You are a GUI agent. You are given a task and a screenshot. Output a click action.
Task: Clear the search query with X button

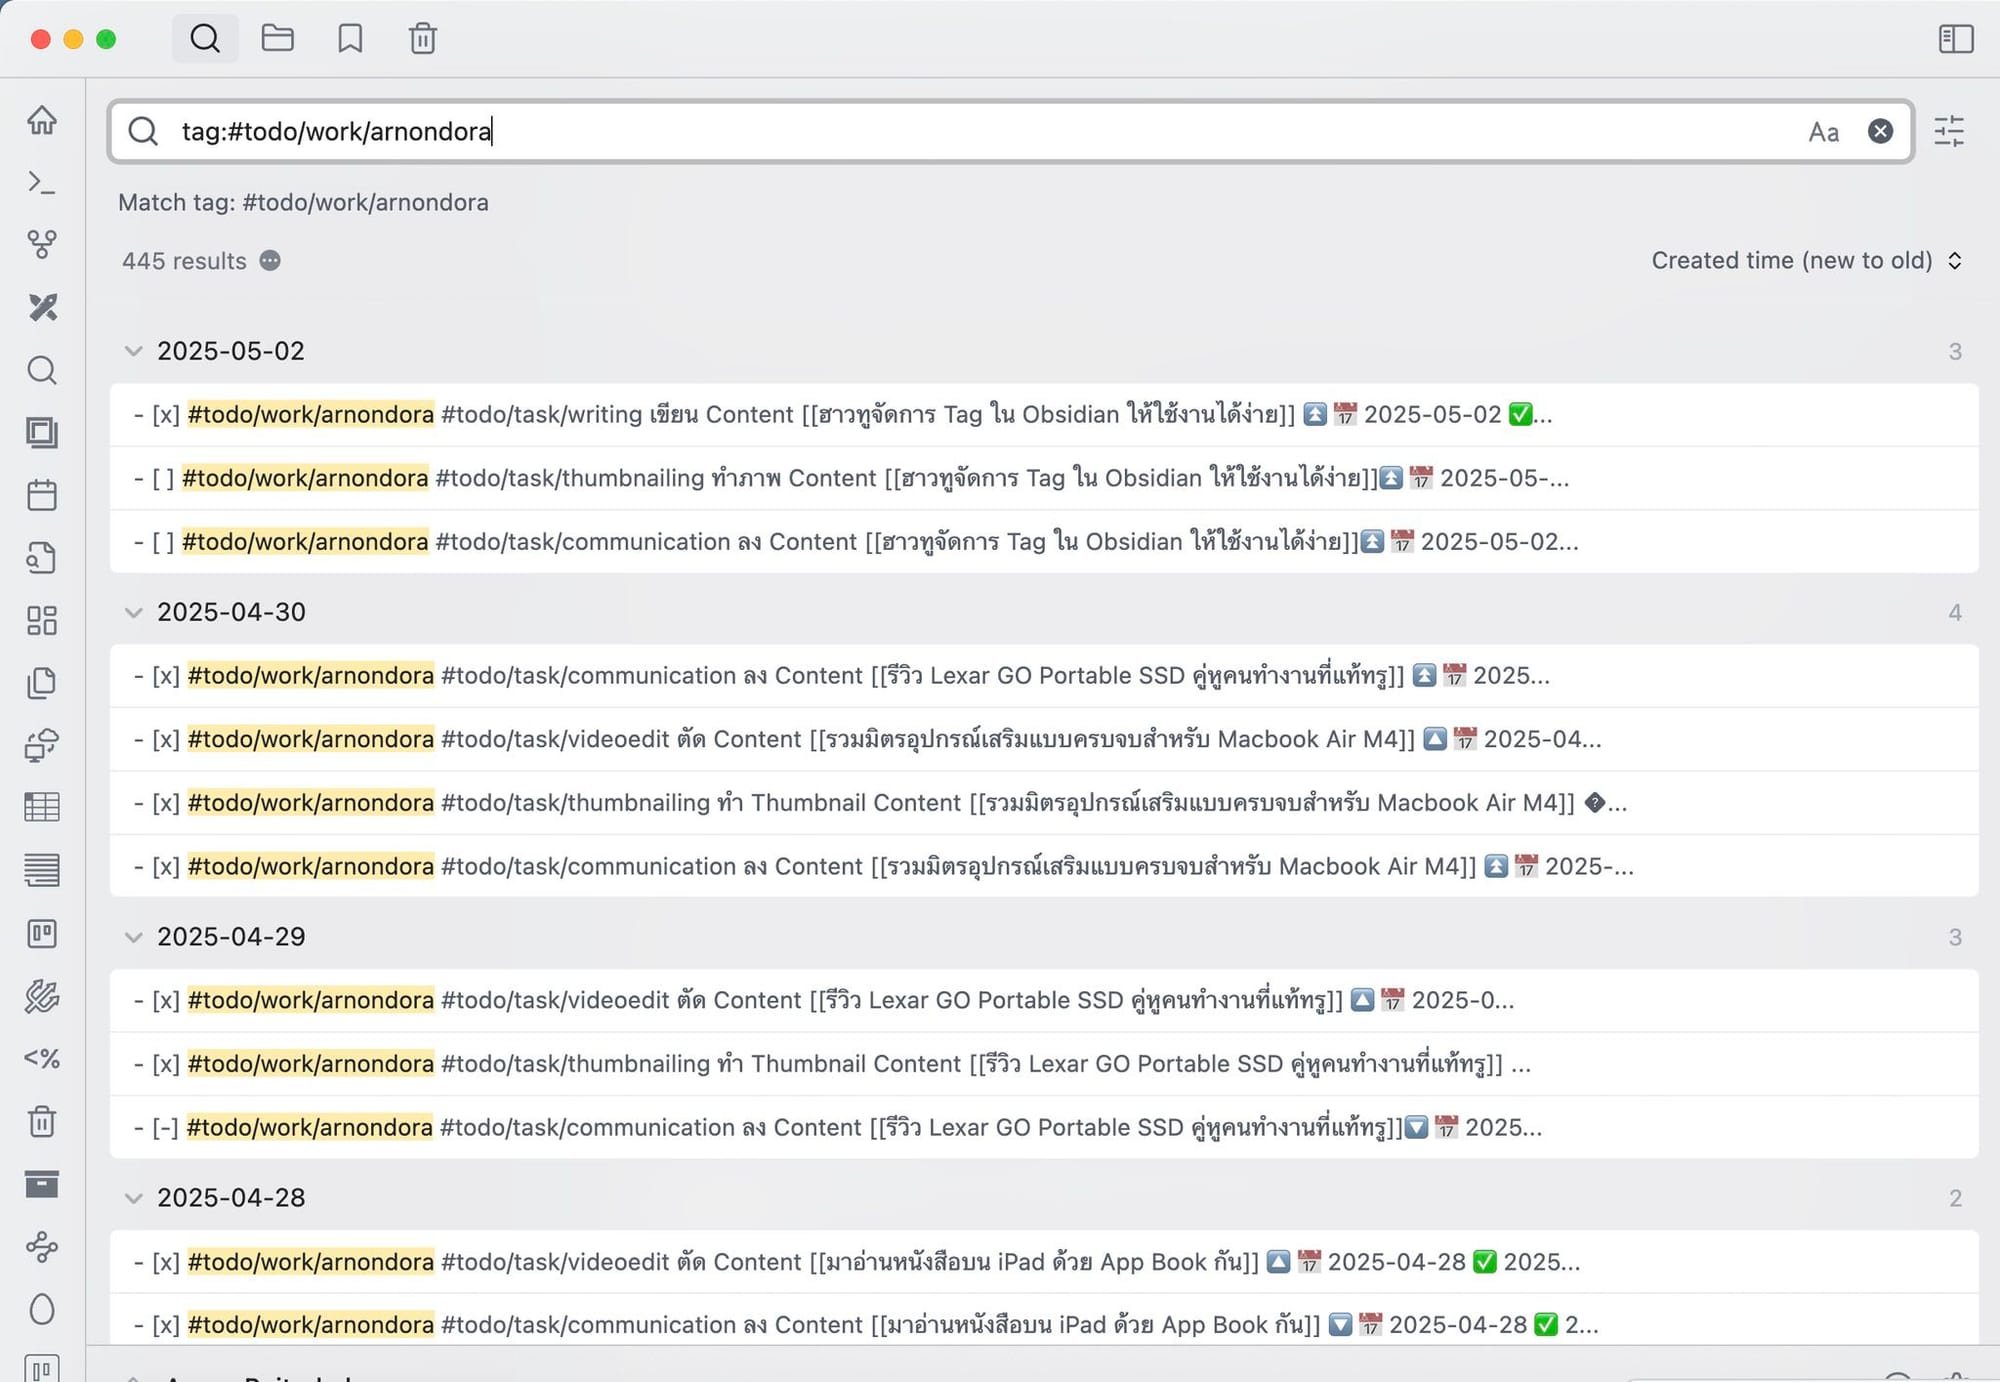[1880, 131]
